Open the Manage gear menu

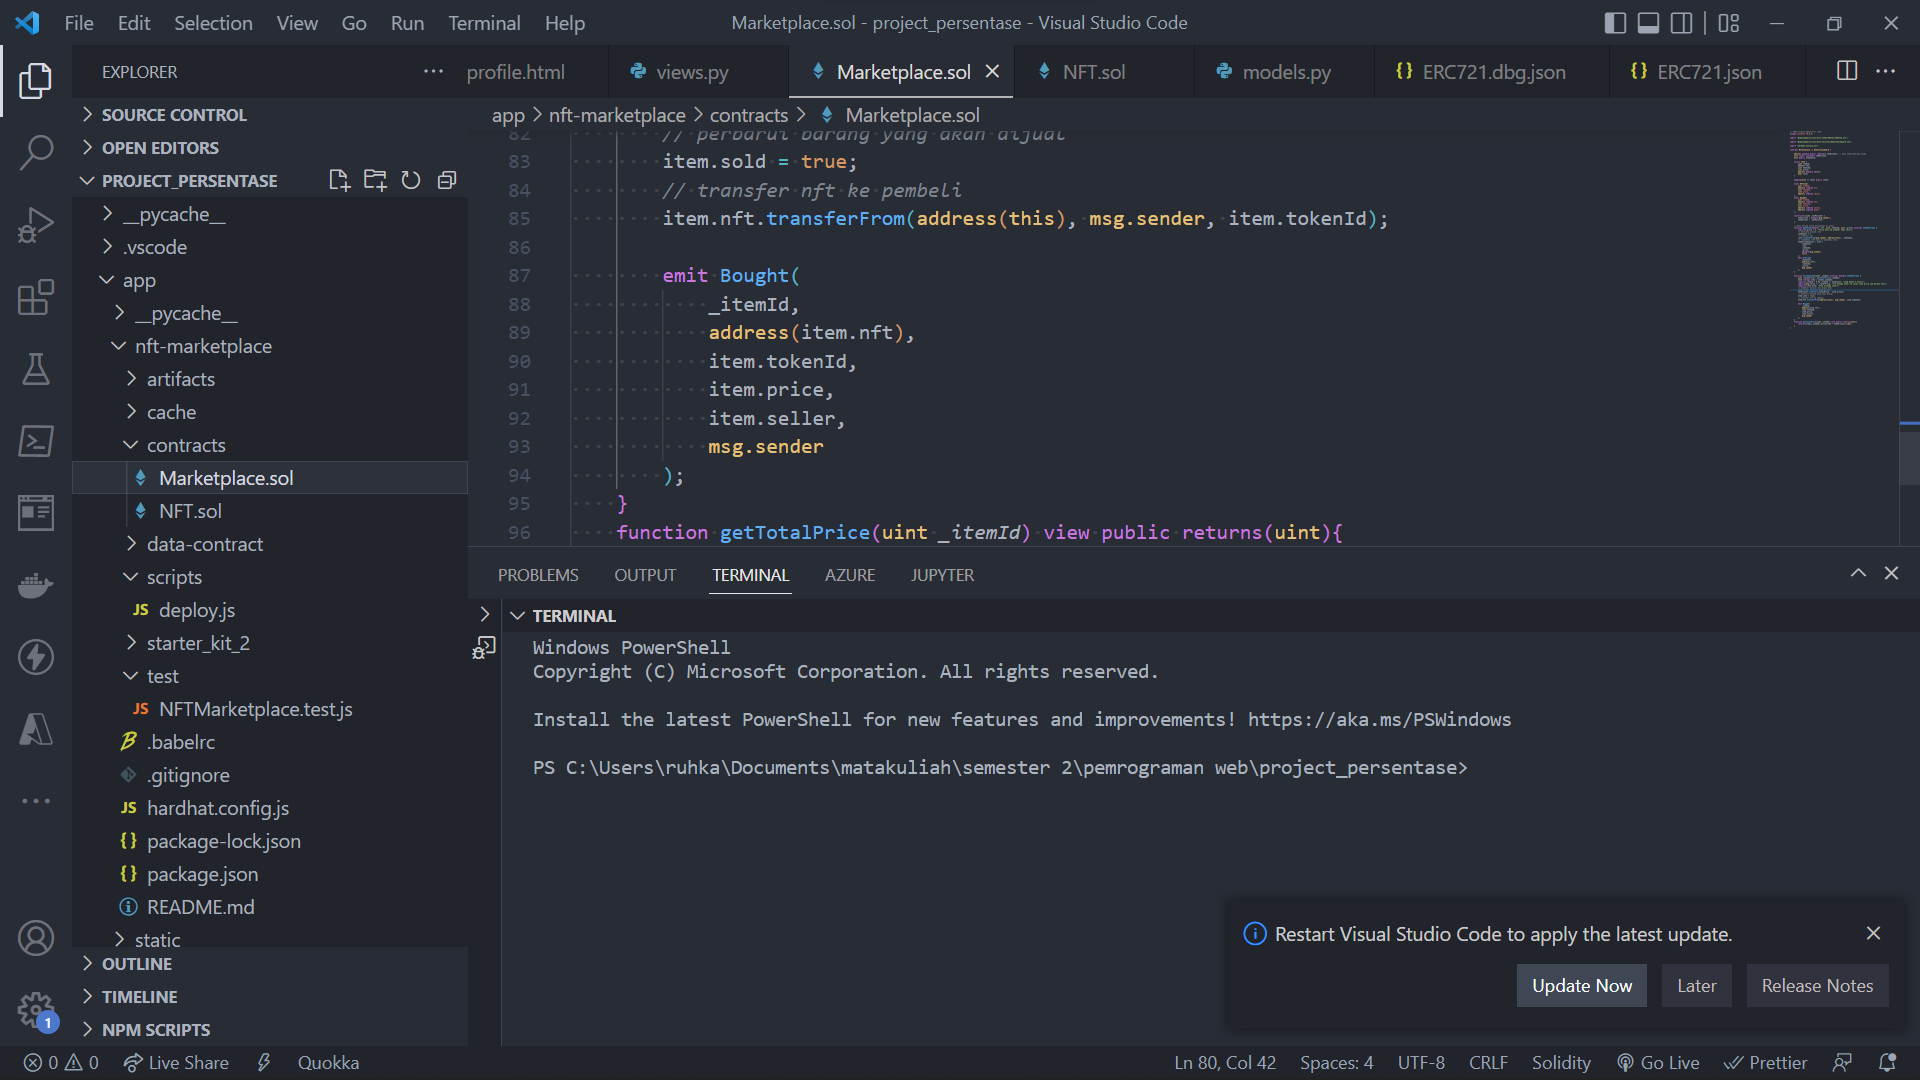tap(36, 1010)
